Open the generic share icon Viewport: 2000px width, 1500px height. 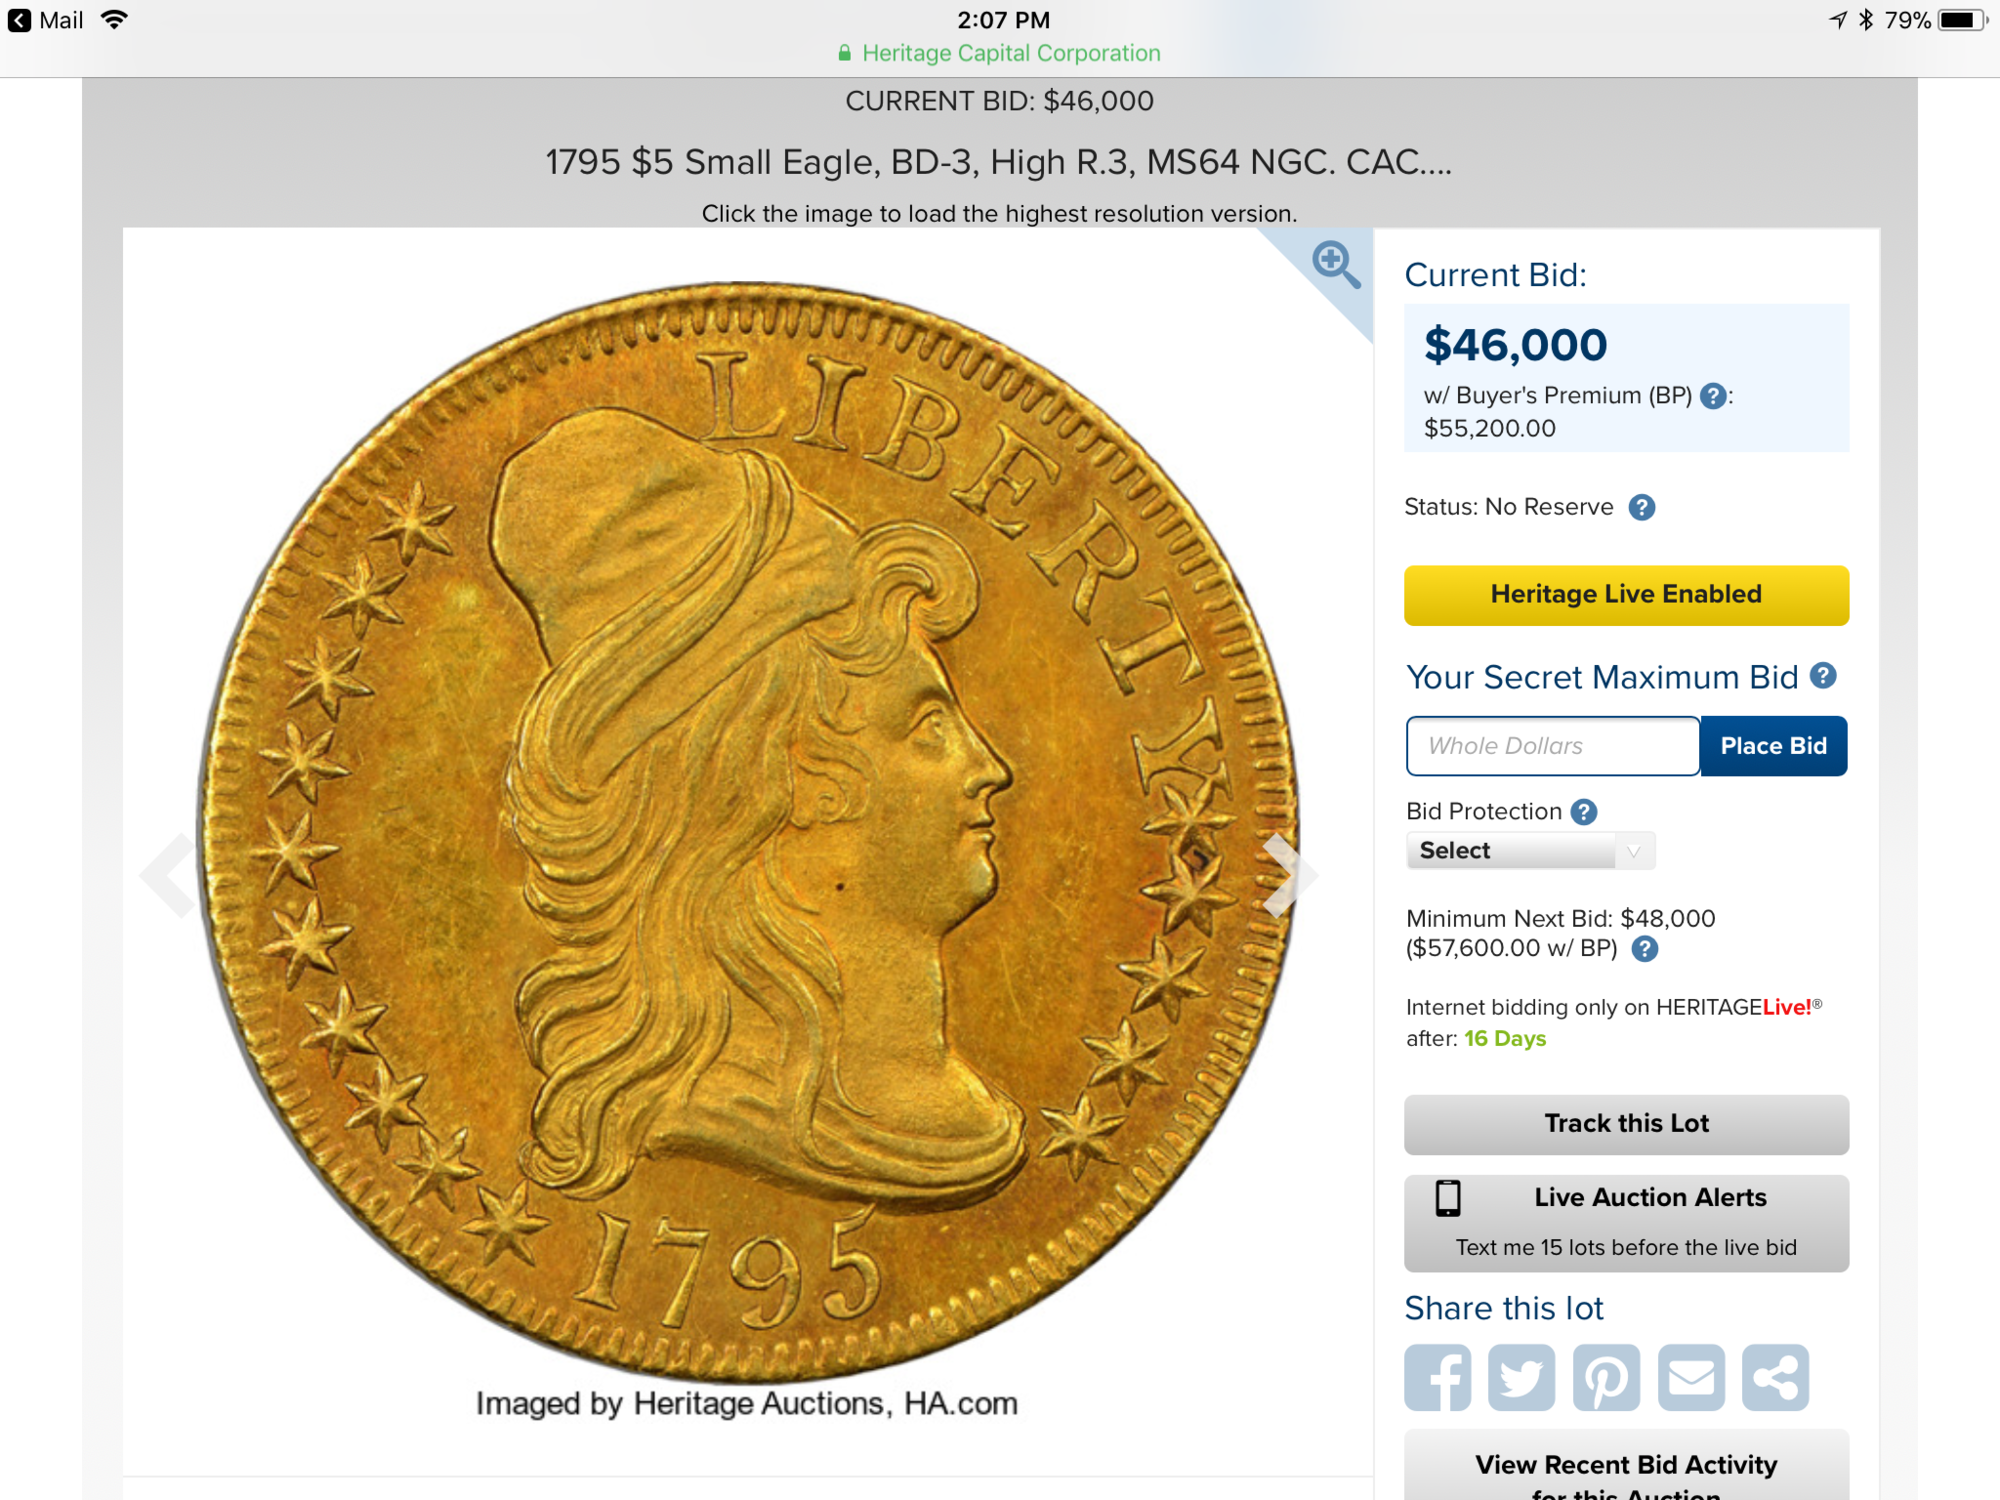1775,1377
